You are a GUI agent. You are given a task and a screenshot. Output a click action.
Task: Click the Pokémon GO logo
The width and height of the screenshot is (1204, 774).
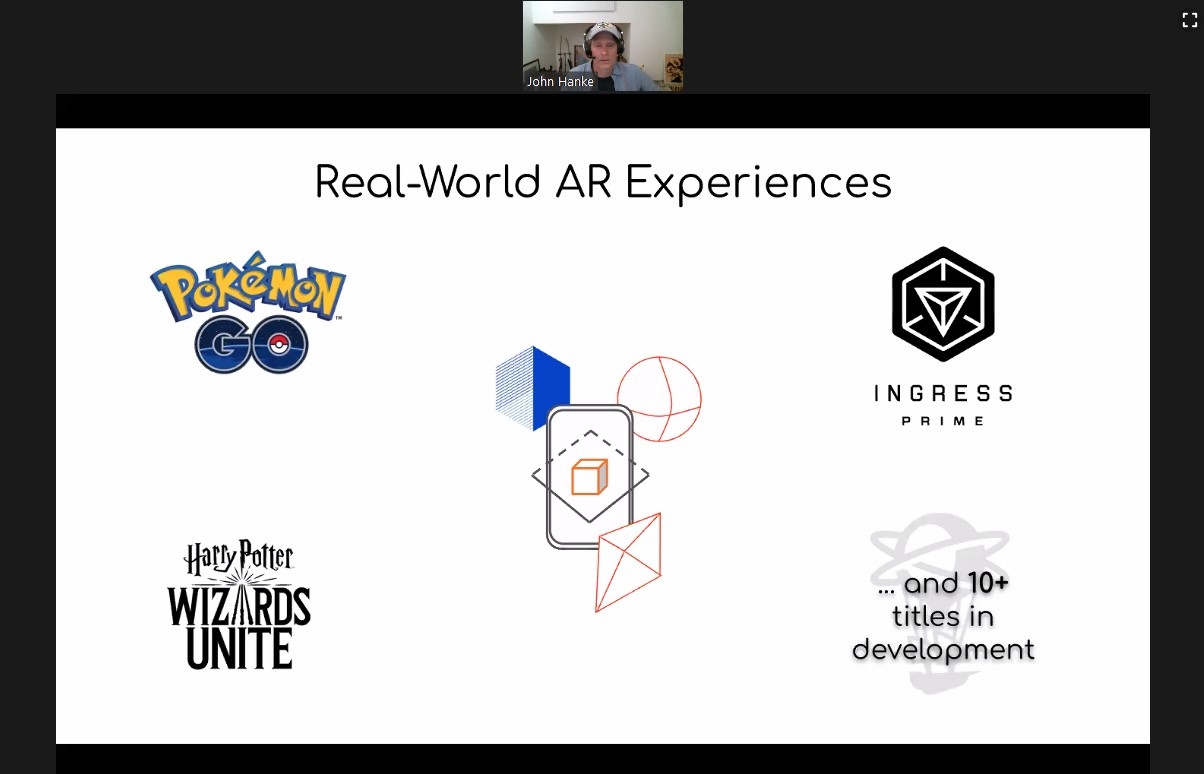pyautogui.click(x=248, y=310)
